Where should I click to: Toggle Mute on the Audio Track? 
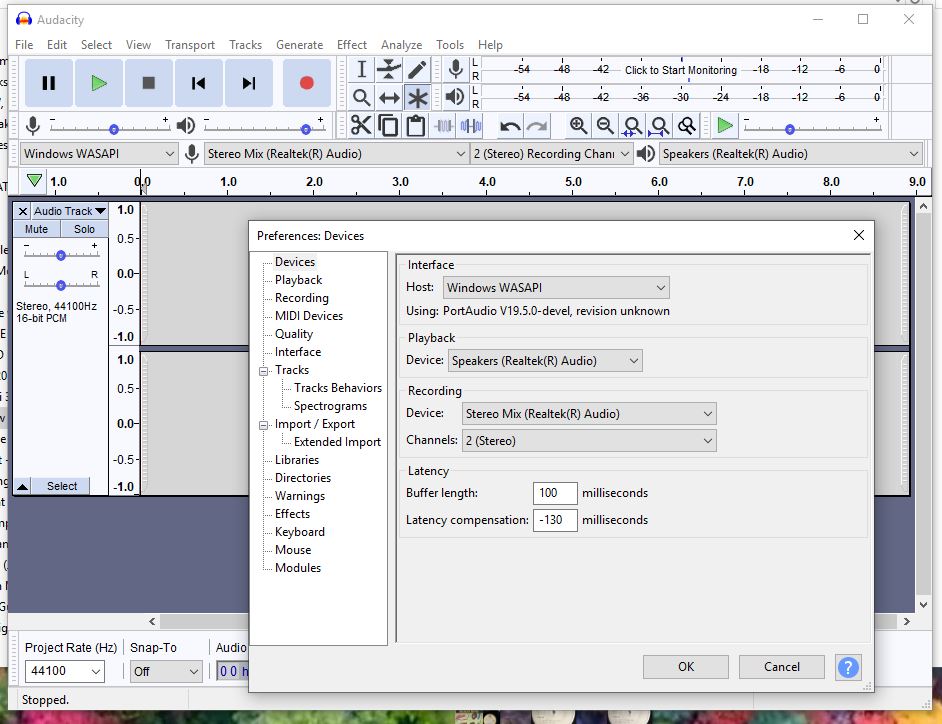36,229
